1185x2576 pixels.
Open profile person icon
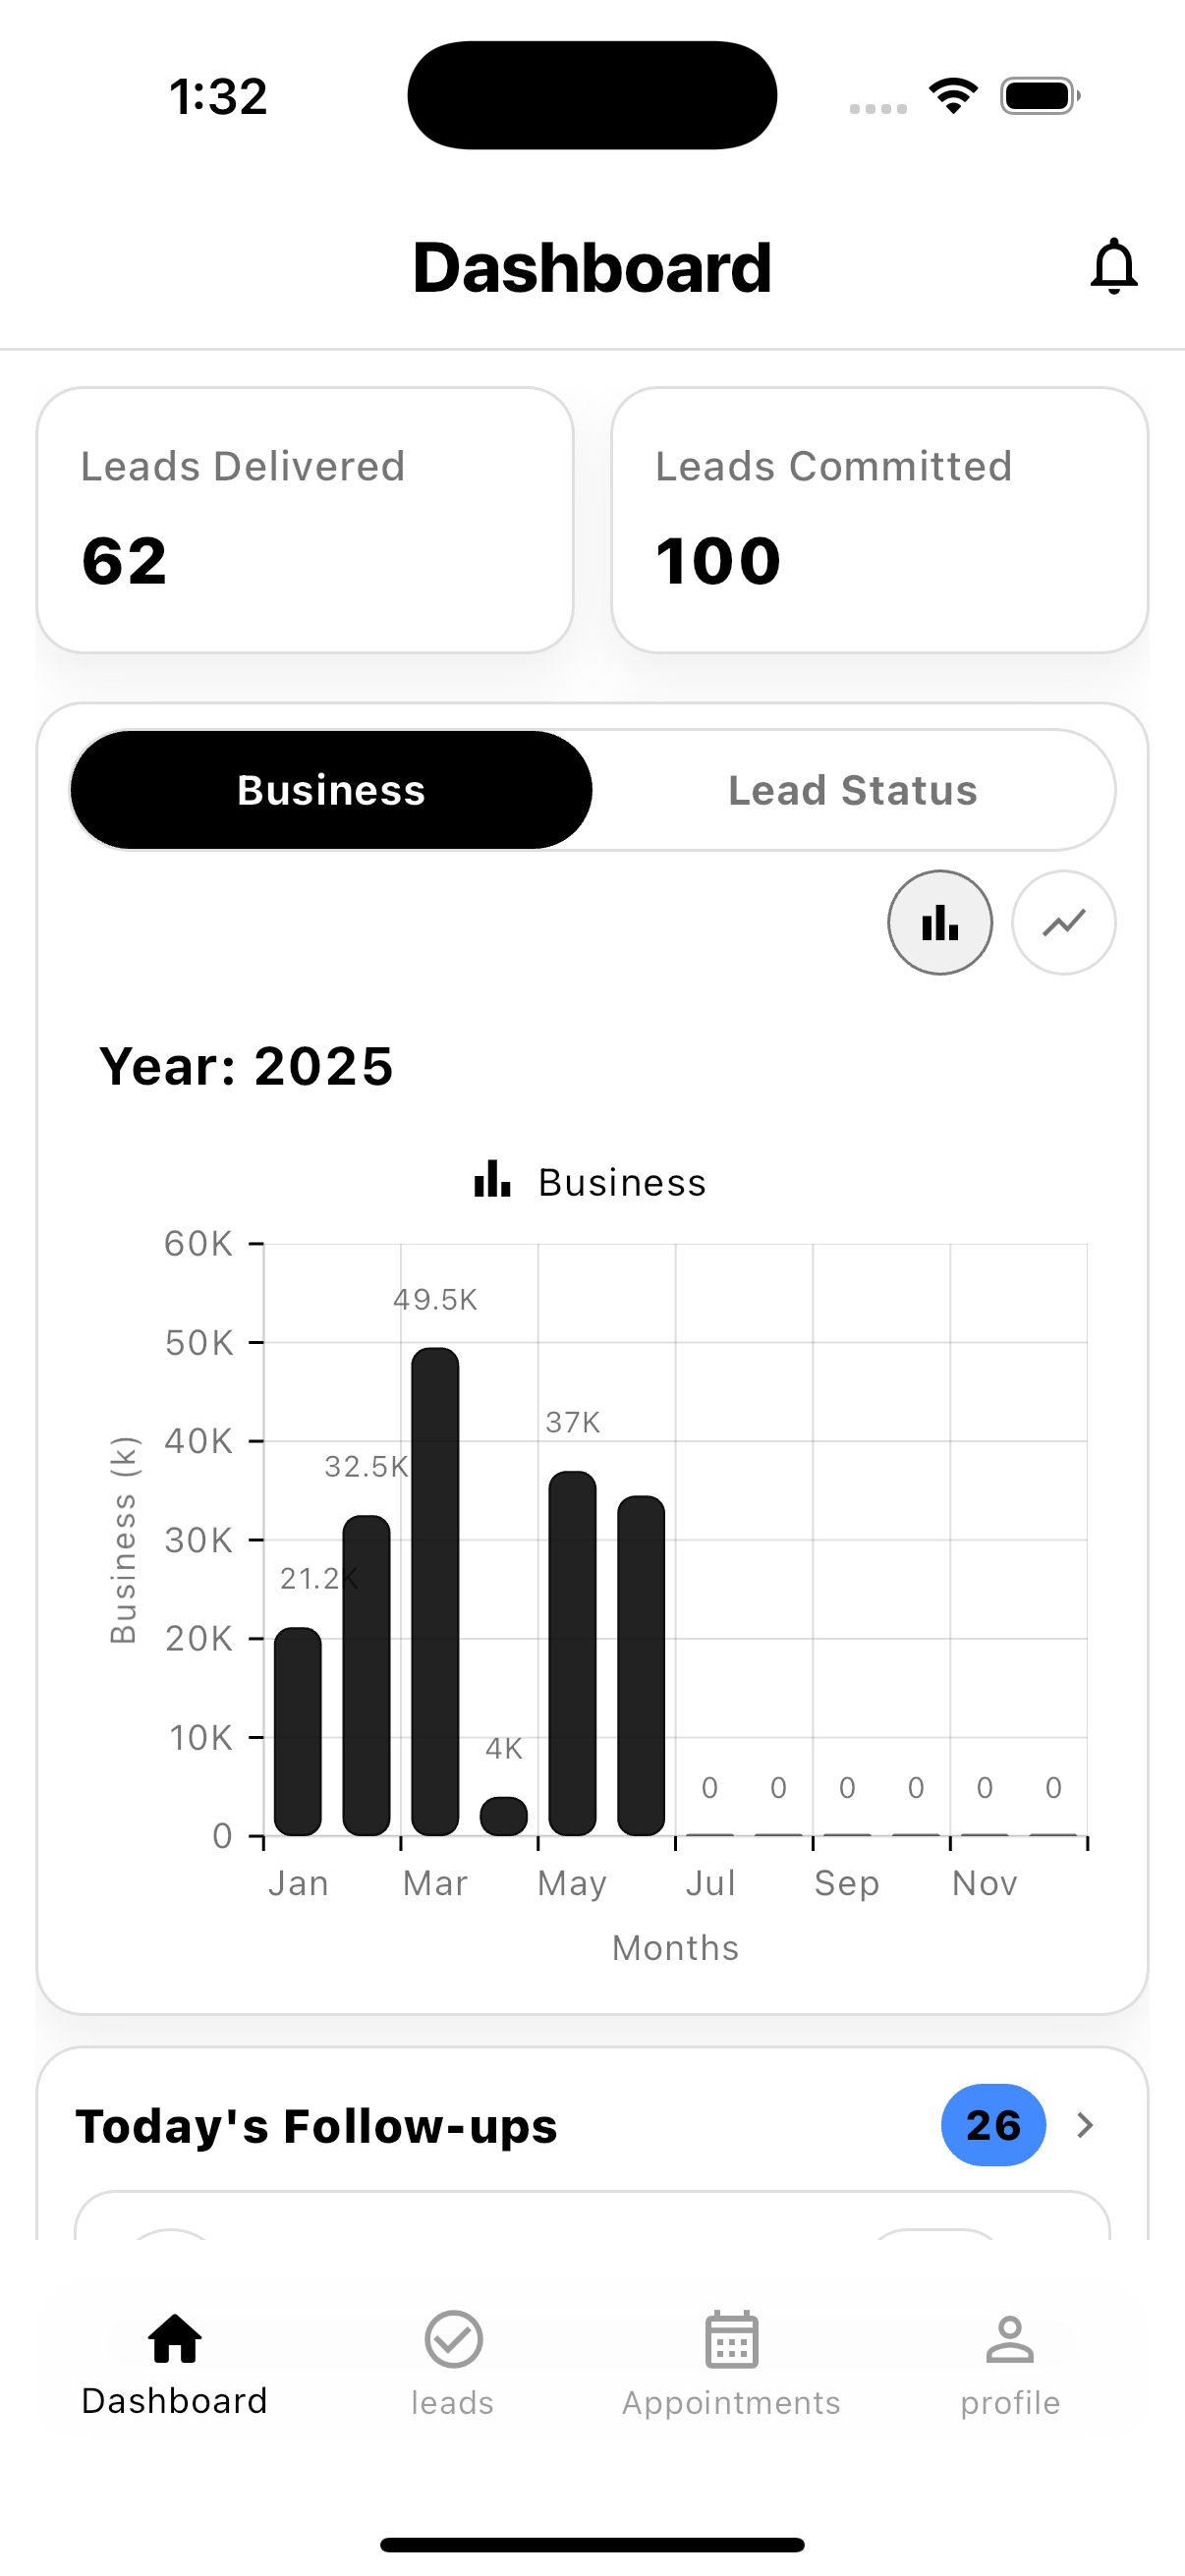click(x=1010, y=2340)
